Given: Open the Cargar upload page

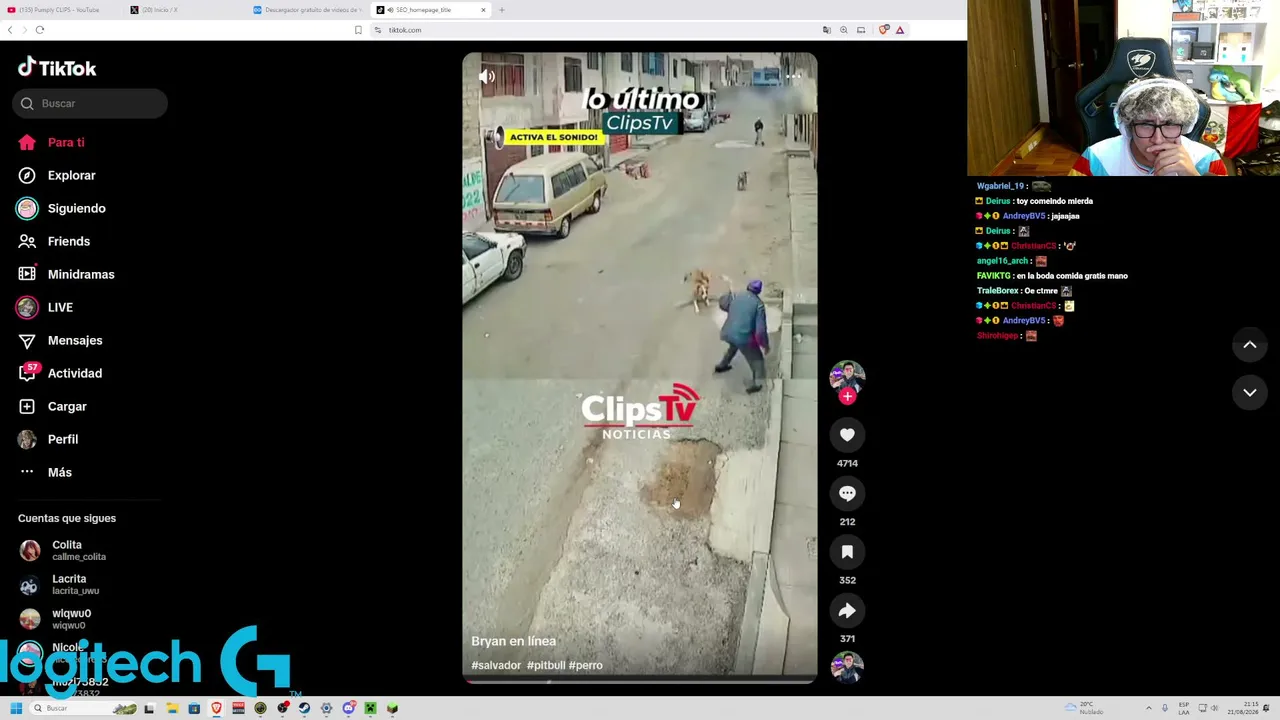Looking at the screenshot, I should click(x=52, y=406).
